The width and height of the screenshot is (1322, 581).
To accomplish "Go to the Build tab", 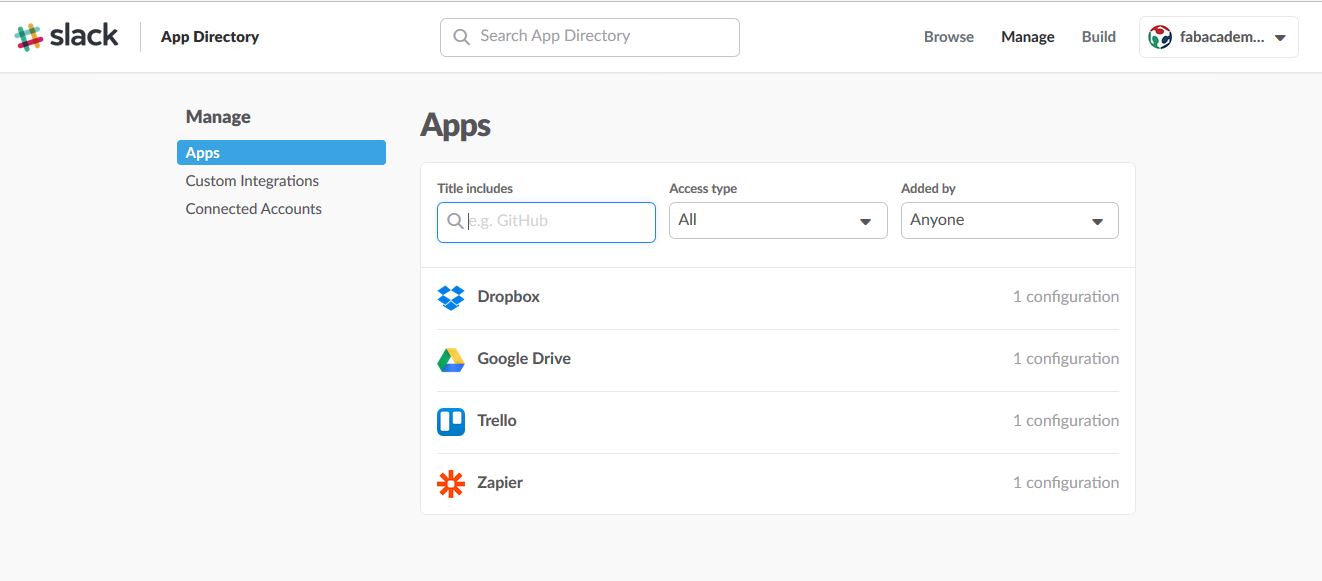I will point(1099,37).
